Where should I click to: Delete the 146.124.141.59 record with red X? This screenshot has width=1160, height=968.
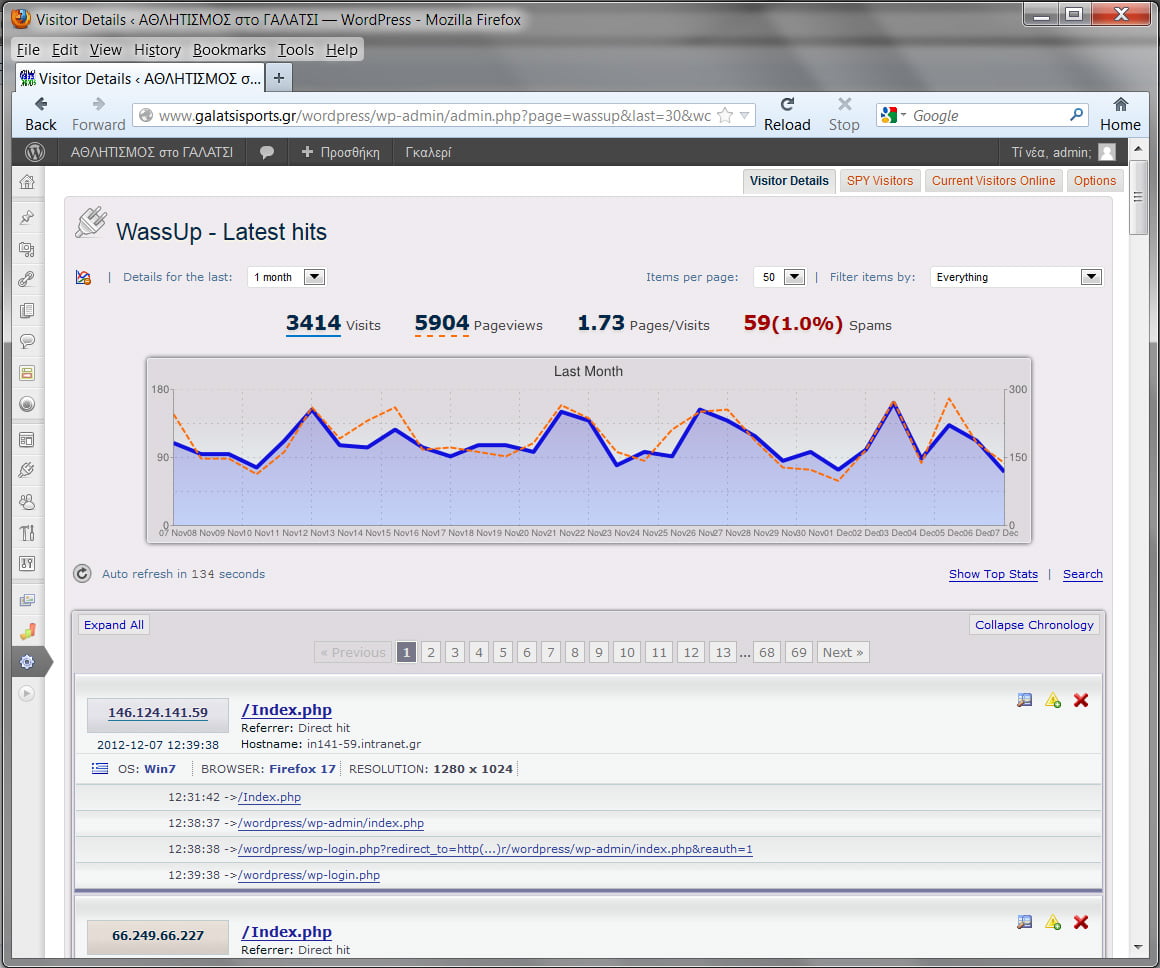1081,700
